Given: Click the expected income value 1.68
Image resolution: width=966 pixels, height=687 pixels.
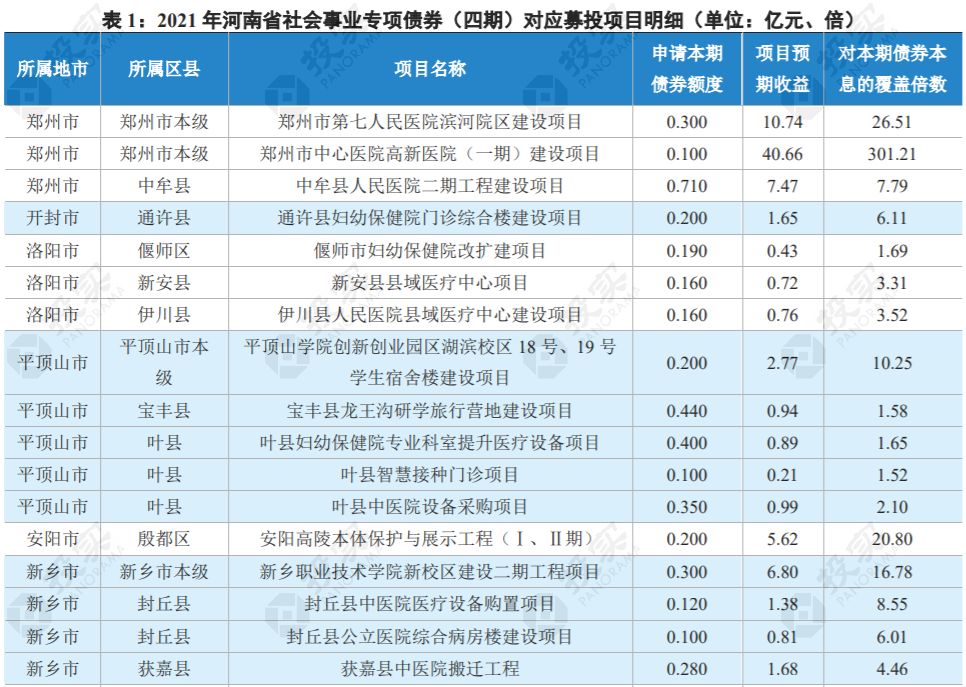Looking at the screenshot, I should [x=782, y=669].
